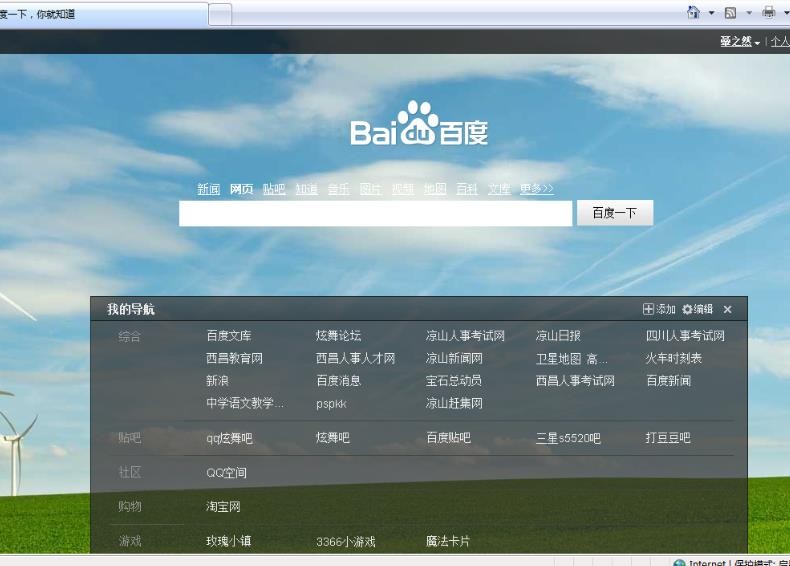Open 淘宝网 shopping link
The image size is (790, 566).
click(x=223, y=507)
